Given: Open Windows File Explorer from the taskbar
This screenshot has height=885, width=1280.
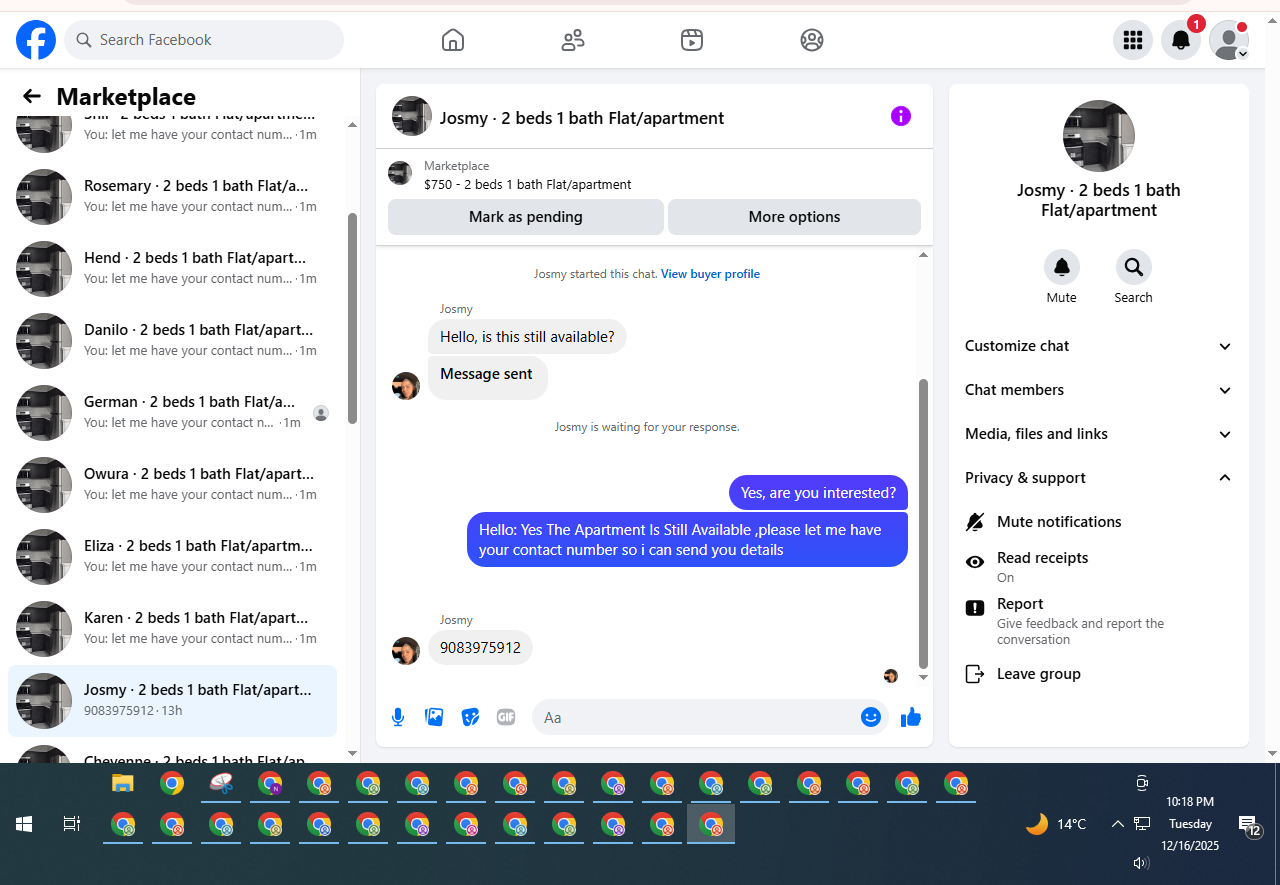Looking at the screenshot, I should click(122, 784).
